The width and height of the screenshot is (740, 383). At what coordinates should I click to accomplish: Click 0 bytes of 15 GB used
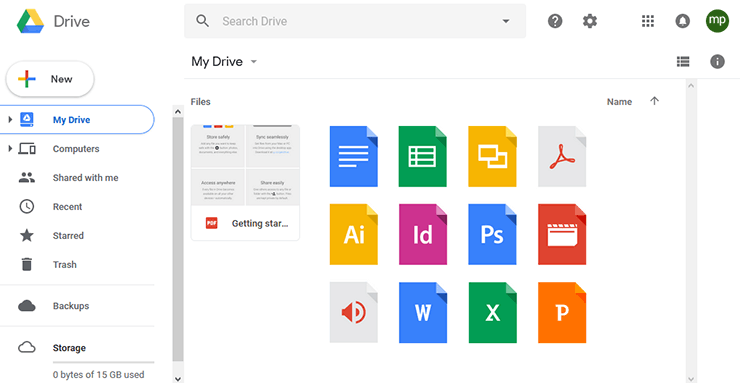tap(99, 375)
